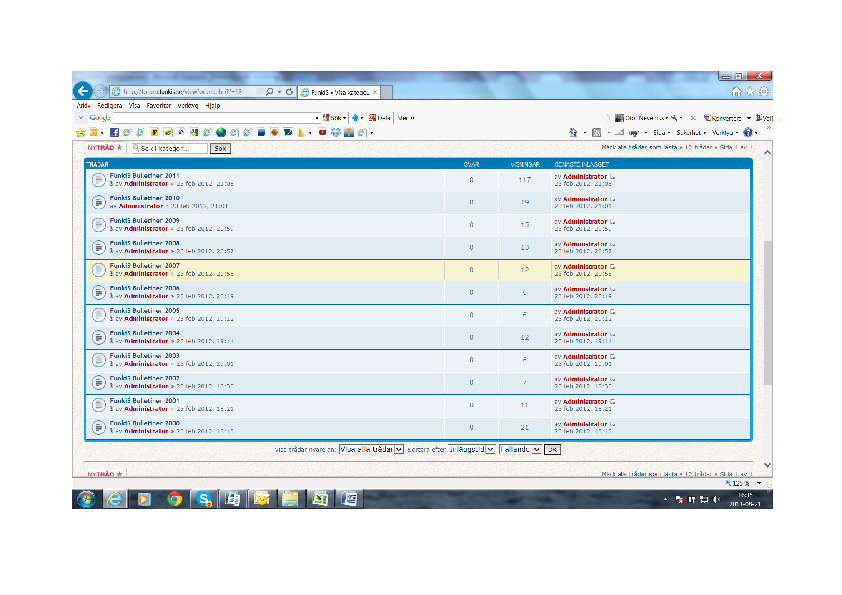Open the 'Visa alla trådar' dropdown
Screen dimensions: 842x595
coord(371,449)
